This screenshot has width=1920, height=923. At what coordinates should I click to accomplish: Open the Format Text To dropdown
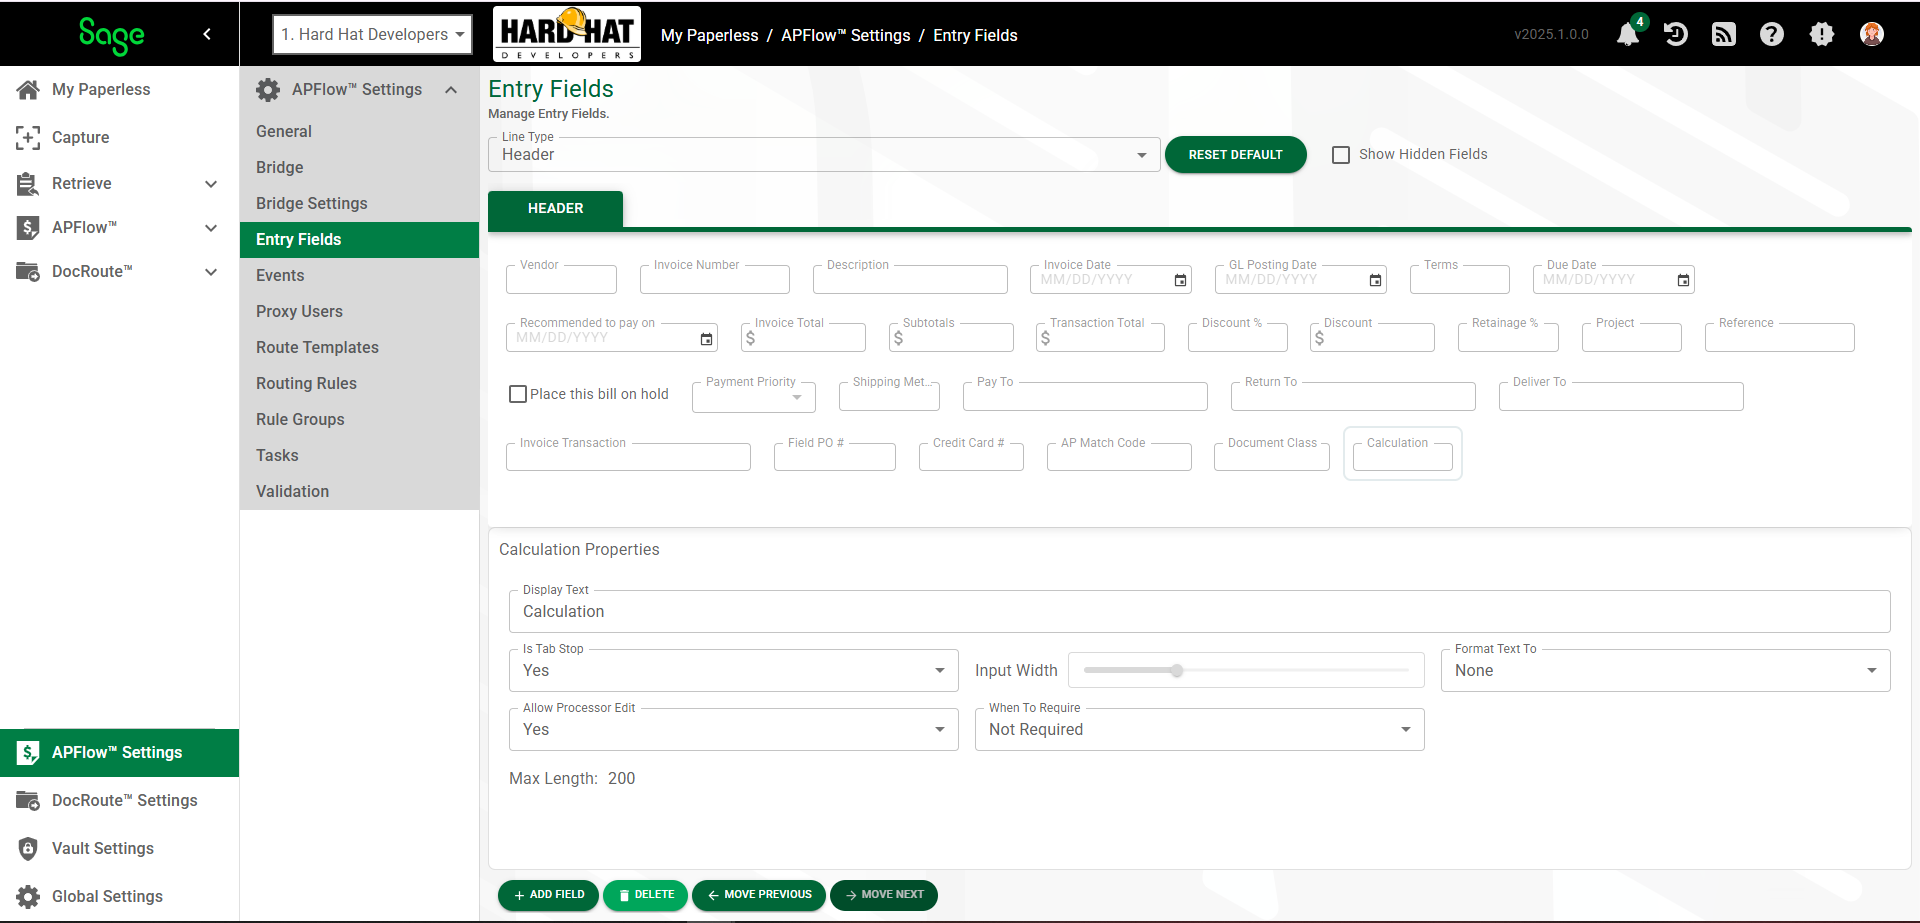1665,670
